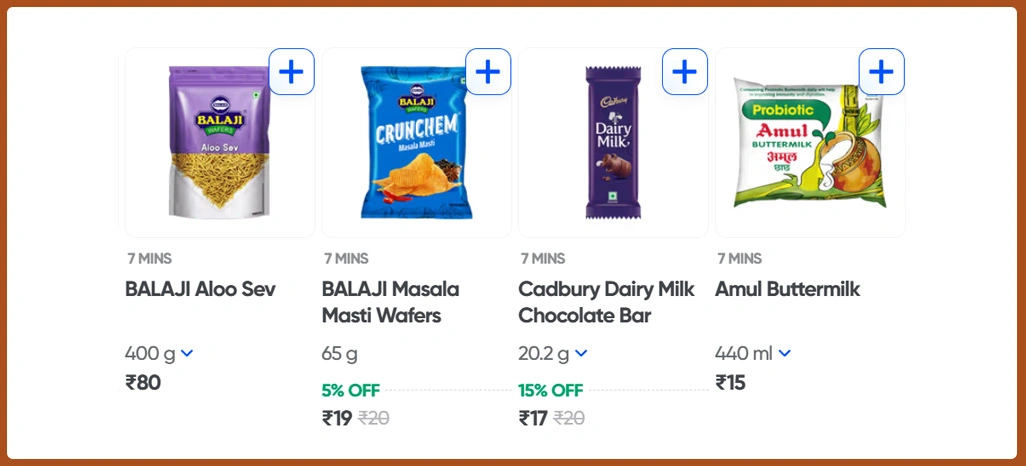This screenshot has width=1026, height=466.
Task: Click the 65 g weight label
Action: pyautogui.click(x=340, y=353)
